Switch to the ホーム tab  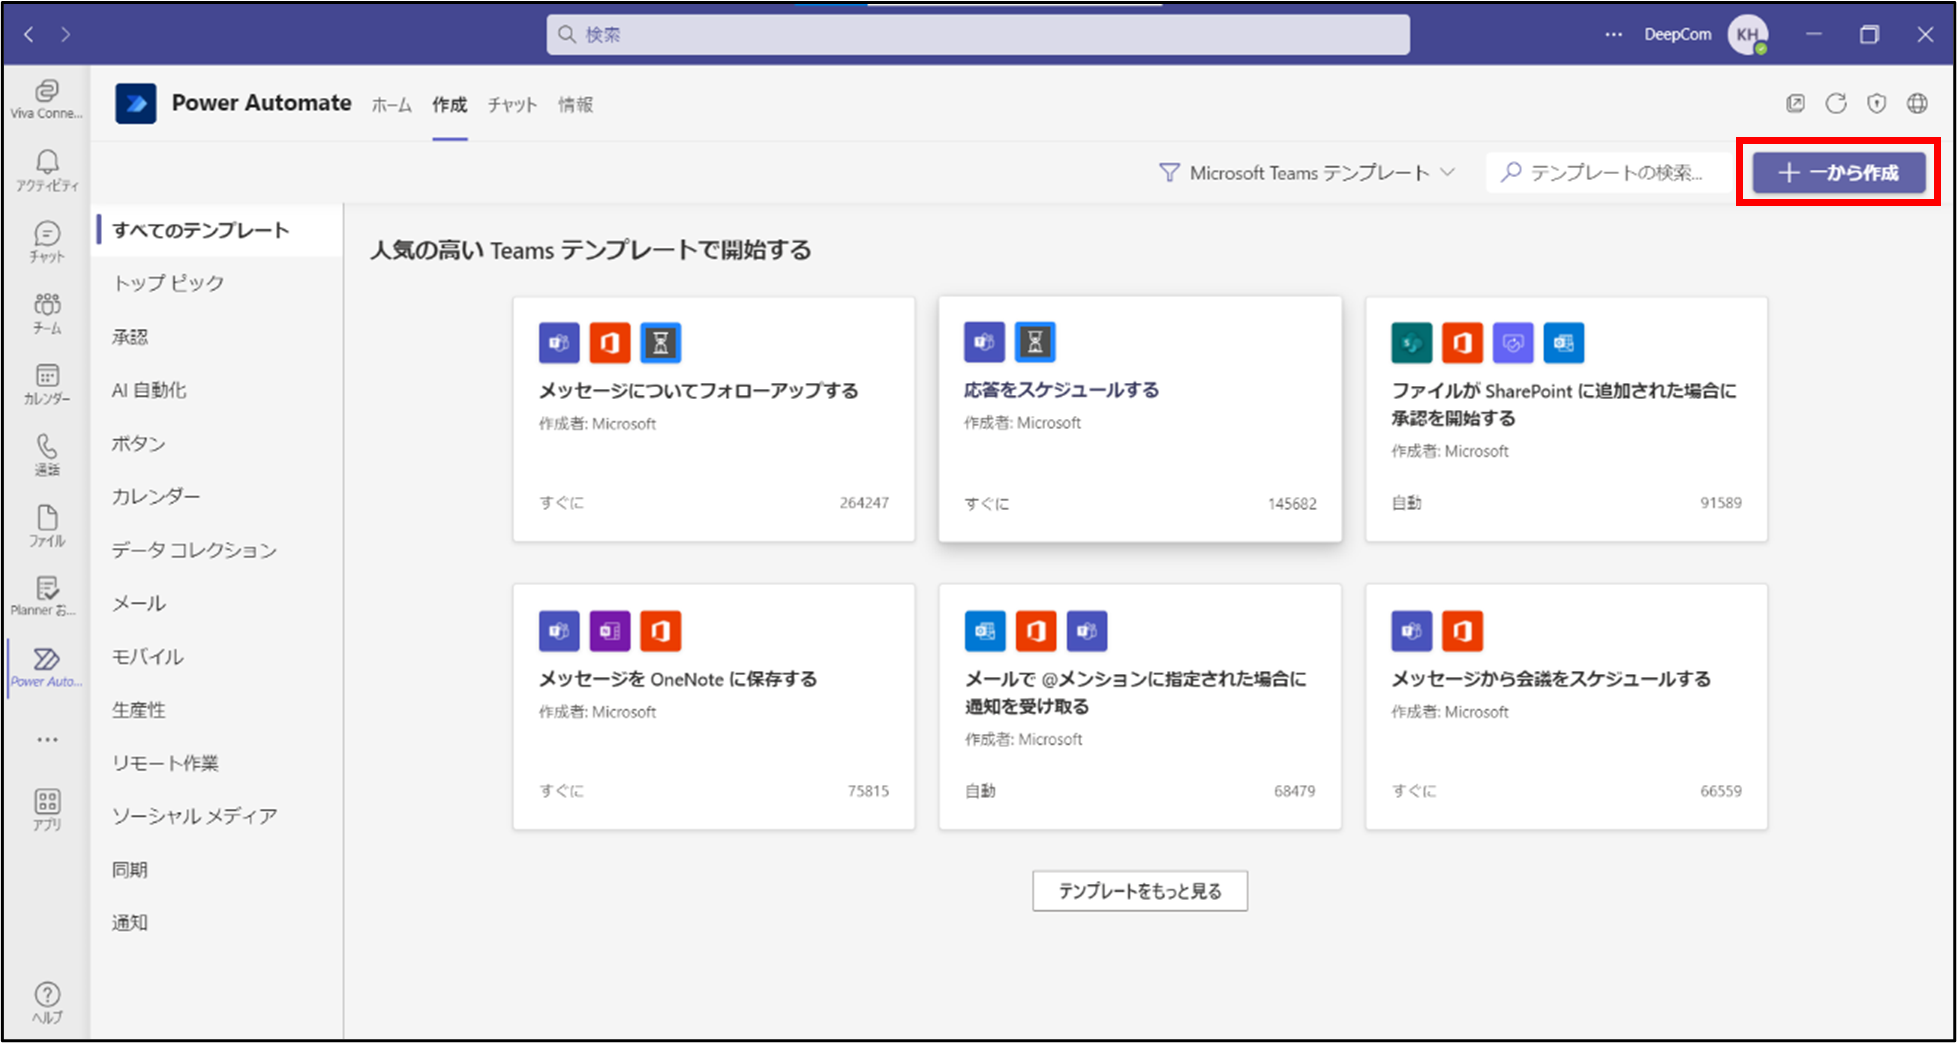coord(391,104)
